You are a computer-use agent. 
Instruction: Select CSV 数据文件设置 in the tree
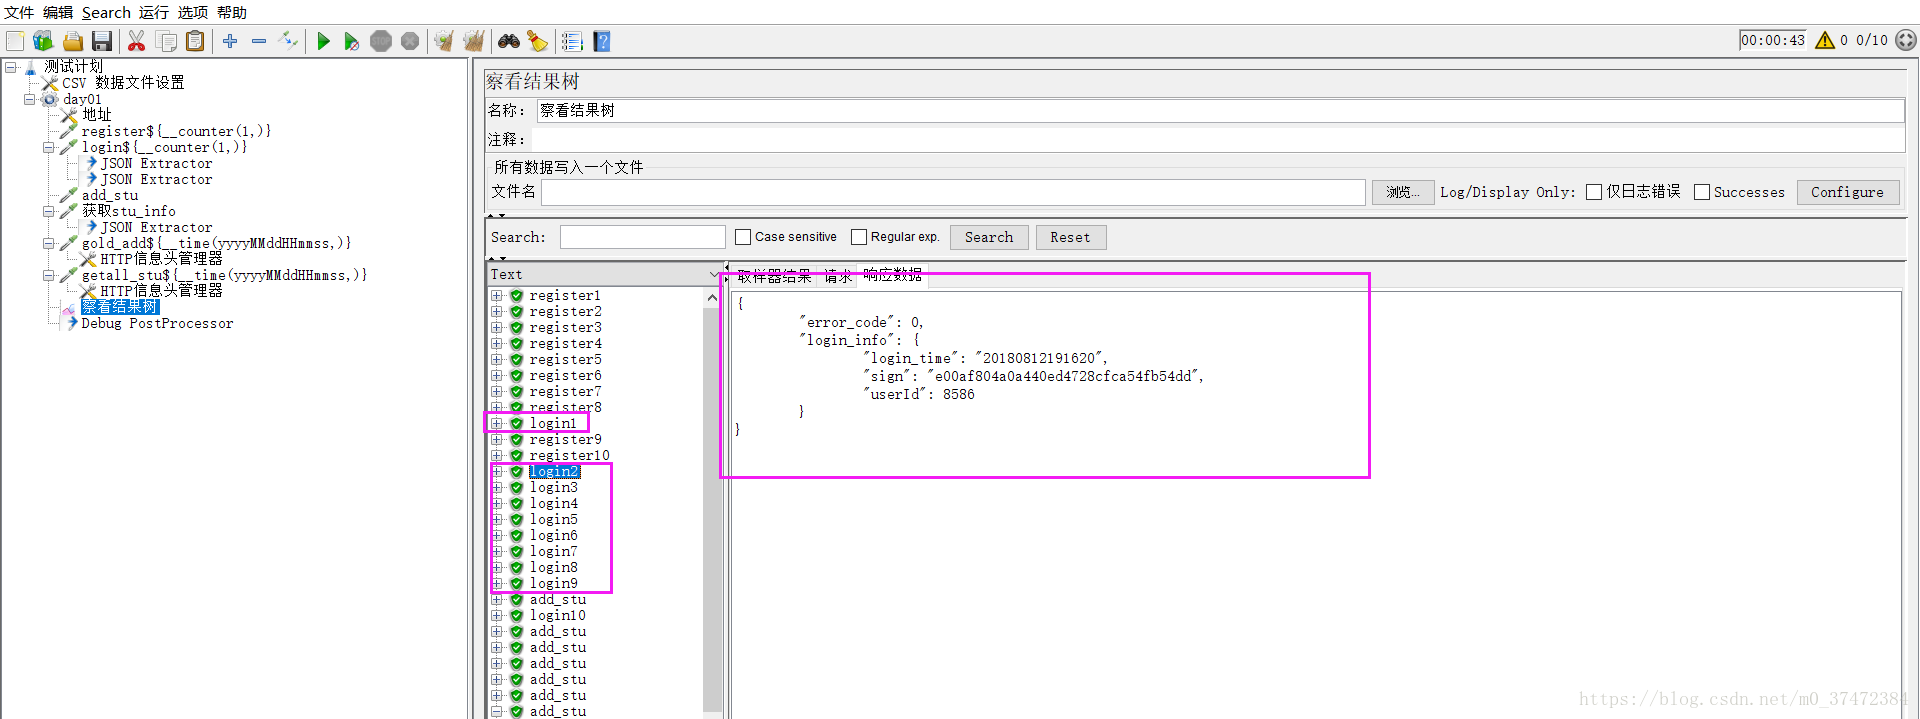123,83
